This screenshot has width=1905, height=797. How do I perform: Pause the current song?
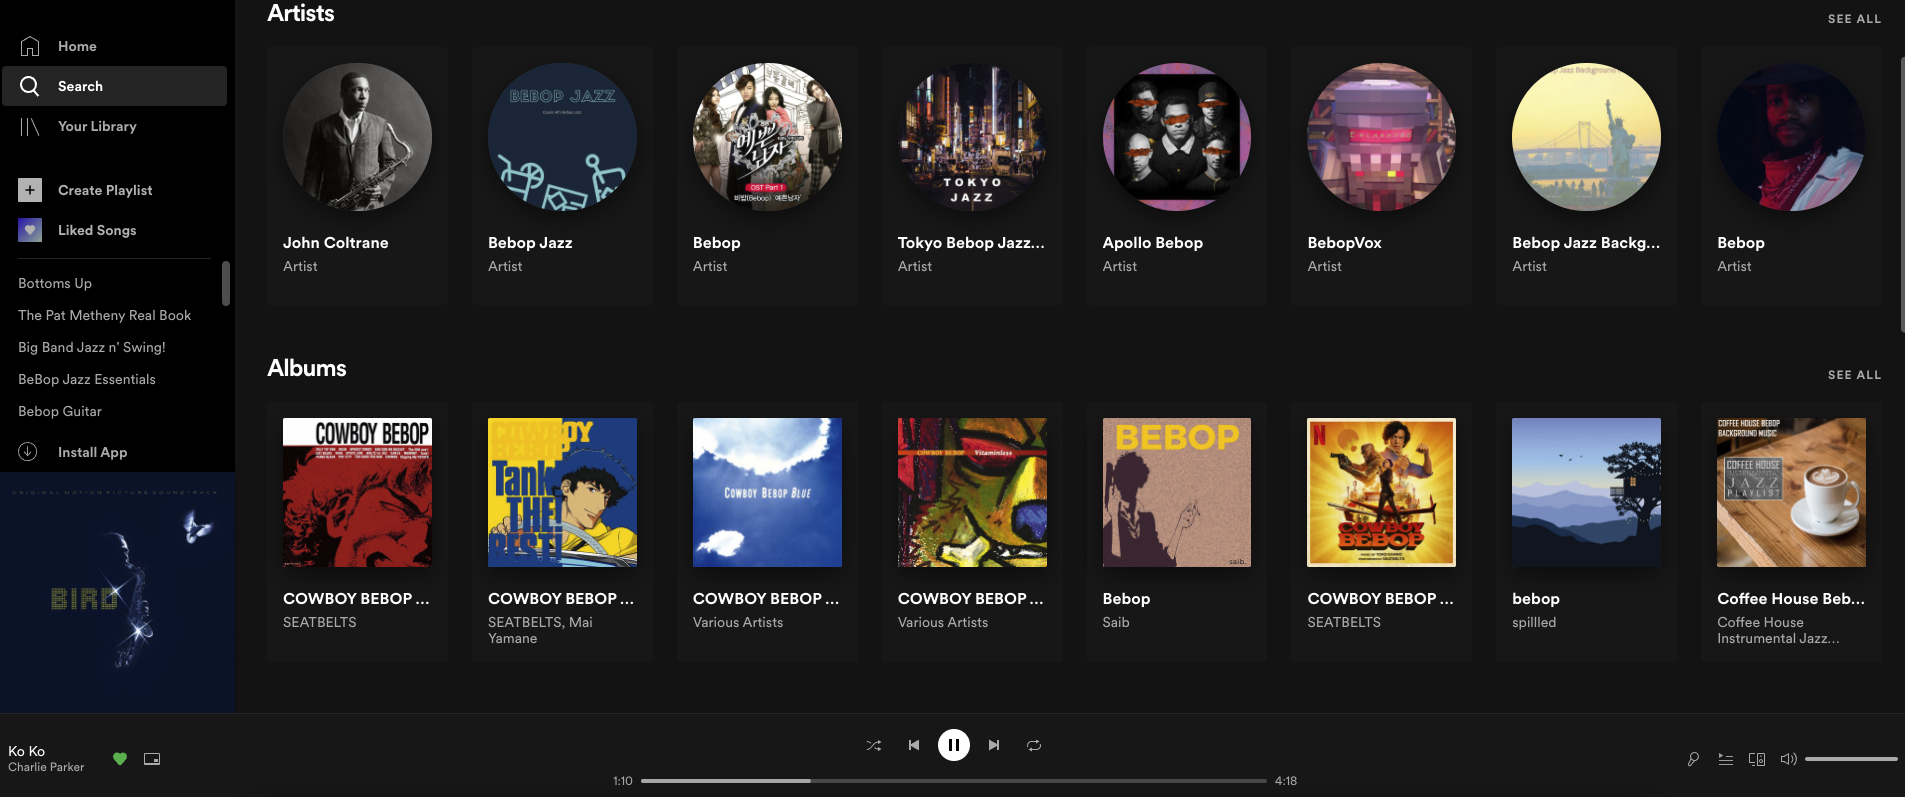954,745
